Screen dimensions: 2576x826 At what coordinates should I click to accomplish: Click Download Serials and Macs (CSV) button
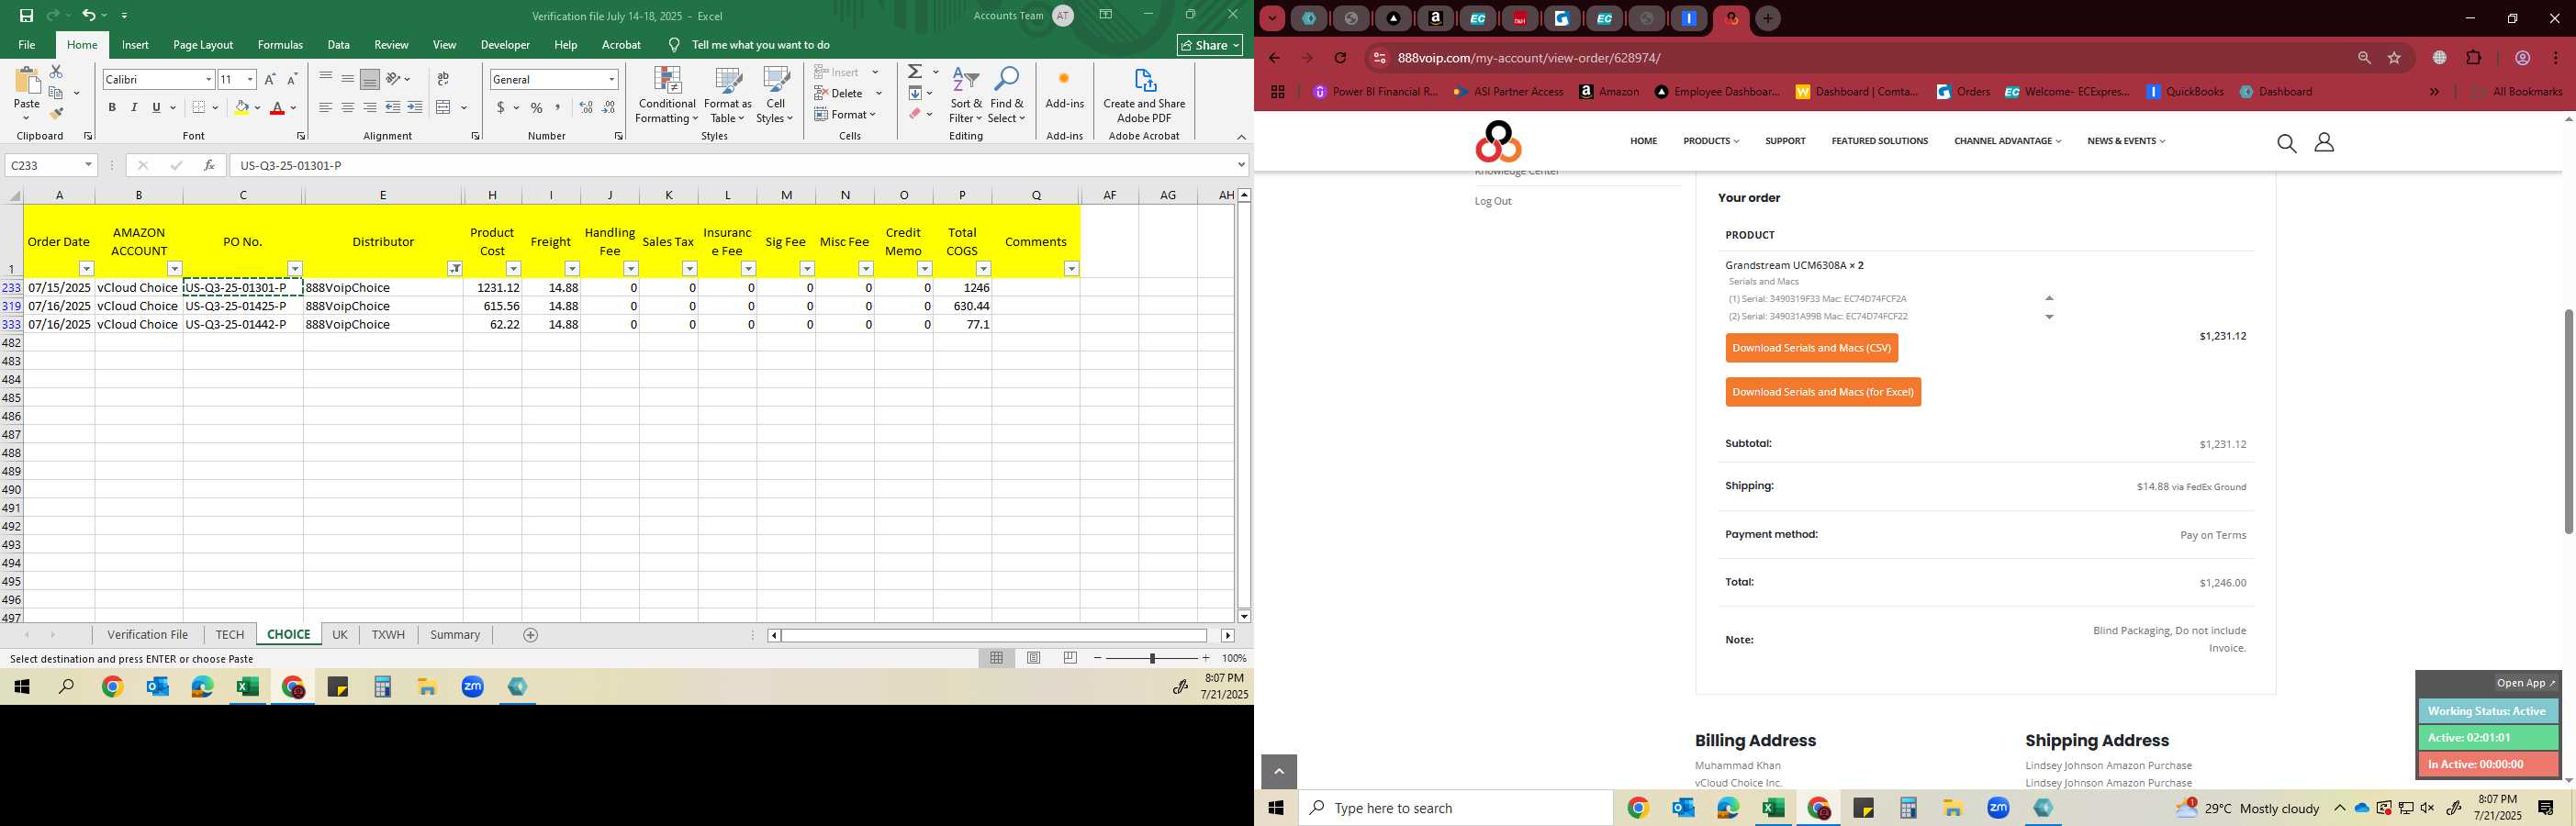click(x=1811, y=348)
